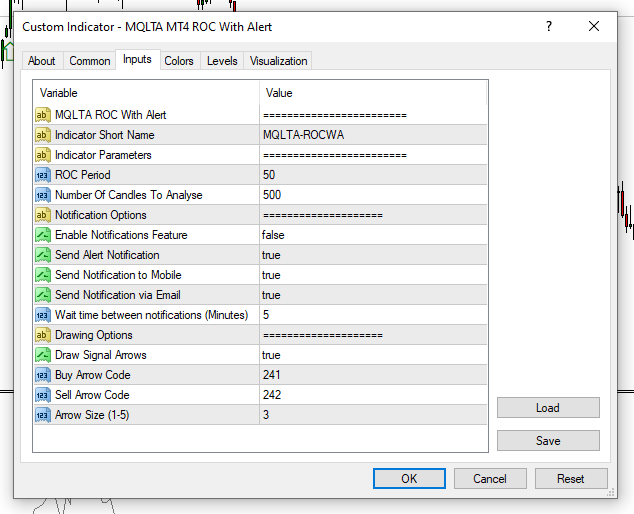The image size is (634, 514).
Task: Close the Custom Indicator dialog
Action: click(x=594, y=26)
